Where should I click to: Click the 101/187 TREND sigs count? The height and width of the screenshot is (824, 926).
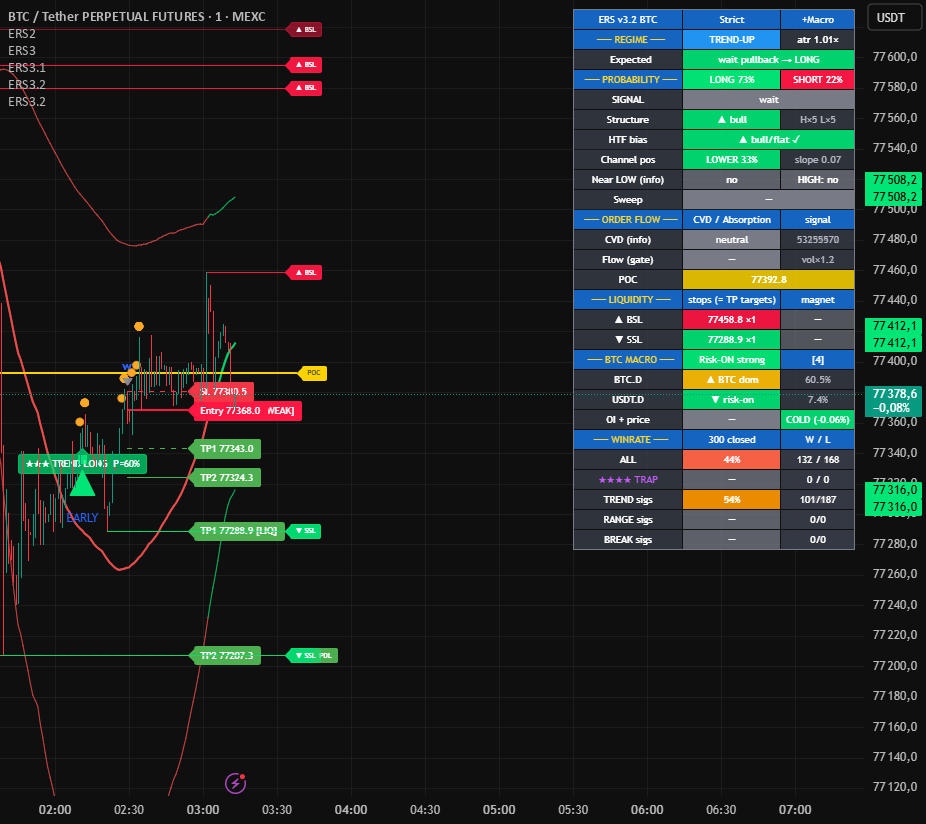(818, 500)
